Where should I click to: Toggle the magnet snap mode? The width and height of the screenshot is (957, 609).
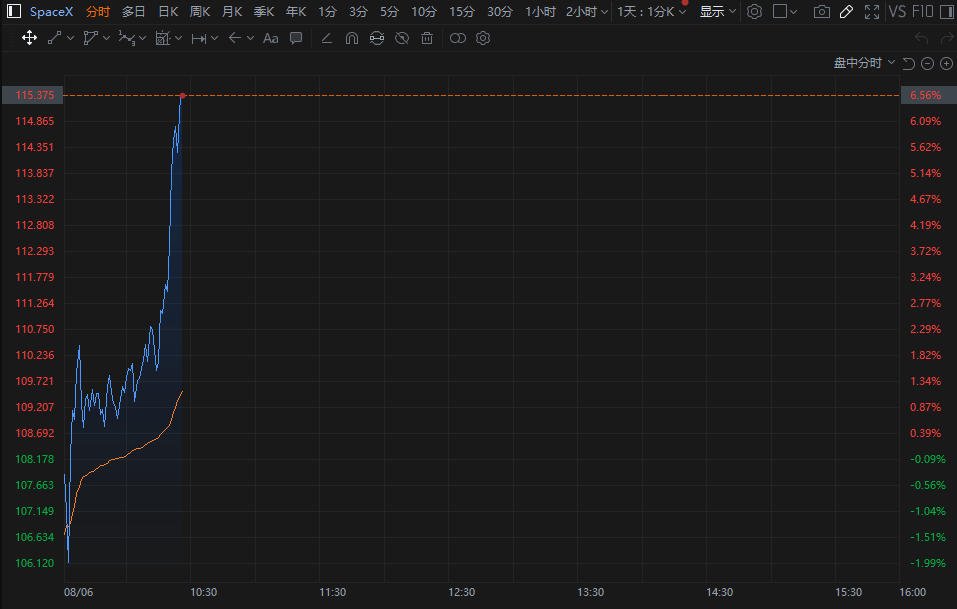pos(352,38)
